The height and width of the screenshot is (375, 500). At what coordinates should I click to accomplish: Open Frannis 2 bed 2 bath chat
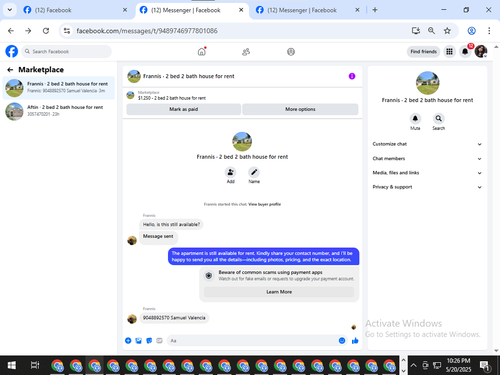coord(59,88)
